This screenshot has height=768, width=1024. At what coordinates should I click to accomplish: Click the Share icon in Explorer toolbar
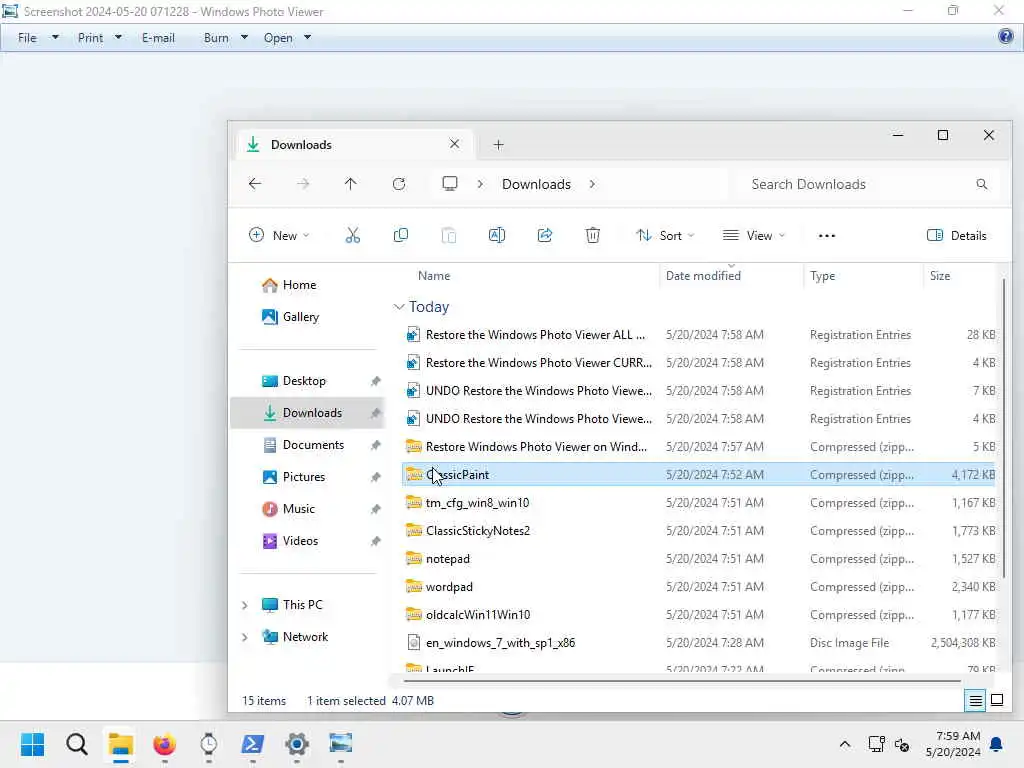545,235
